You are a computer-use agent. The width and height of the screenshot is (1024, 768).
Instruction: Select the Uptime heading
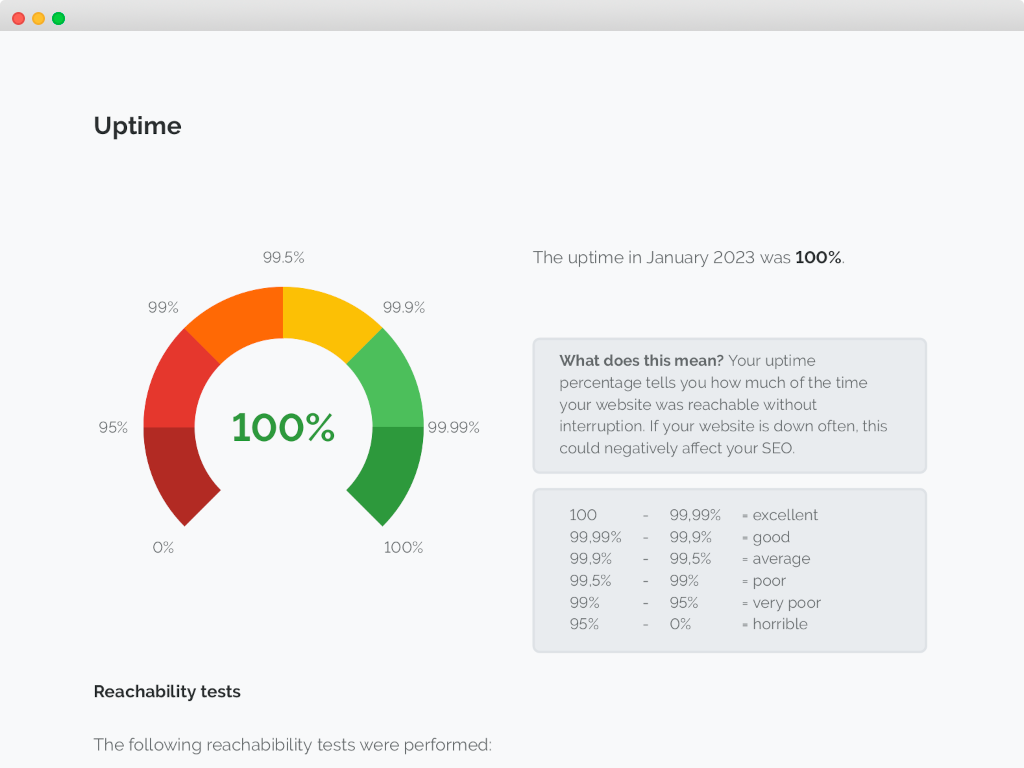point(137,126)
